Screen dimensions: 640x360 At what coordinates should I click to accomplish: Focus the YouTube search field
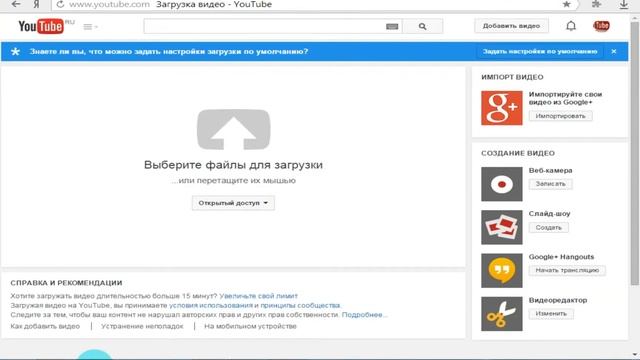coord(264,27)
